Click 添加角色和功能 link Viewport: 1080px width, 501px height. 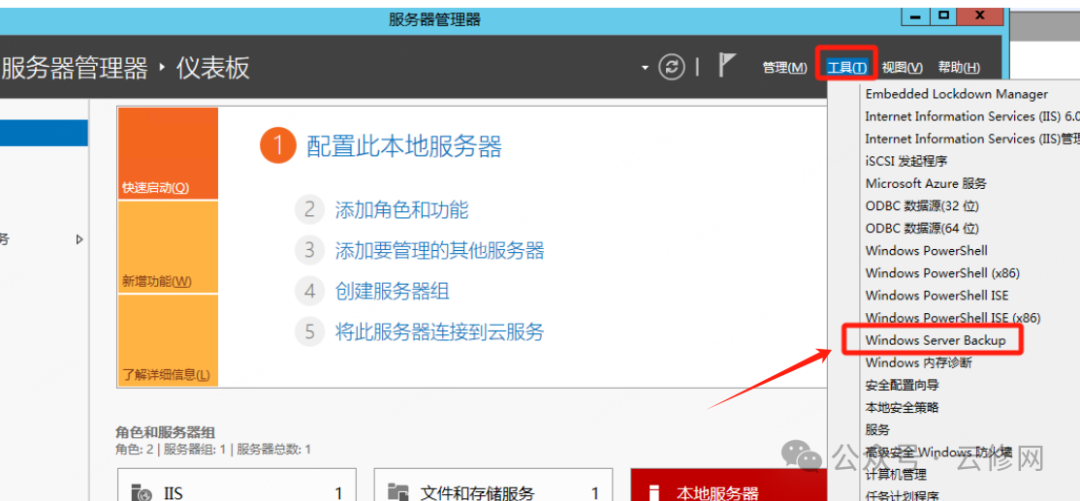402,209
